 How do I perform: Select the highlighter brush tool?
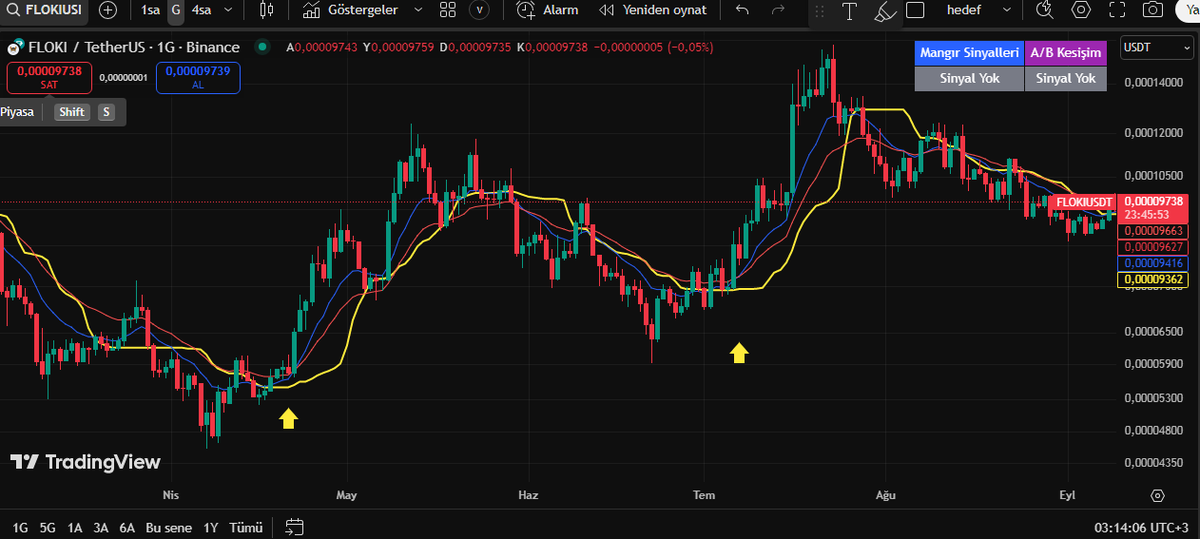[x=883, y=11]
